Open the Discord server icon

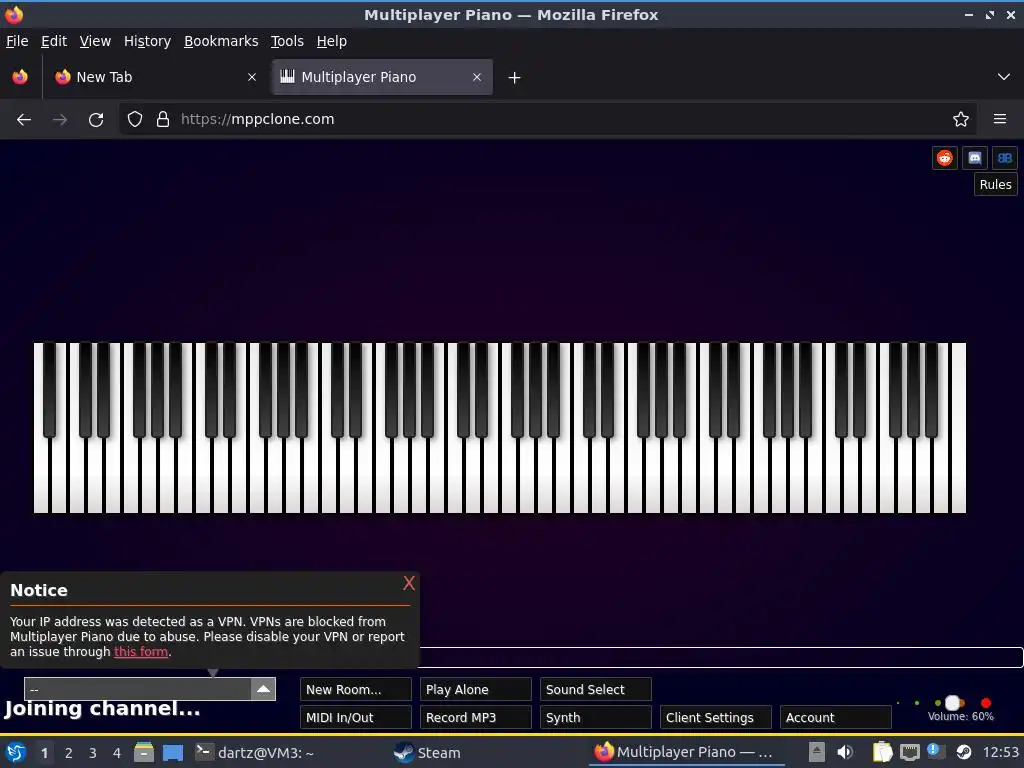click(x=974, y=158)
